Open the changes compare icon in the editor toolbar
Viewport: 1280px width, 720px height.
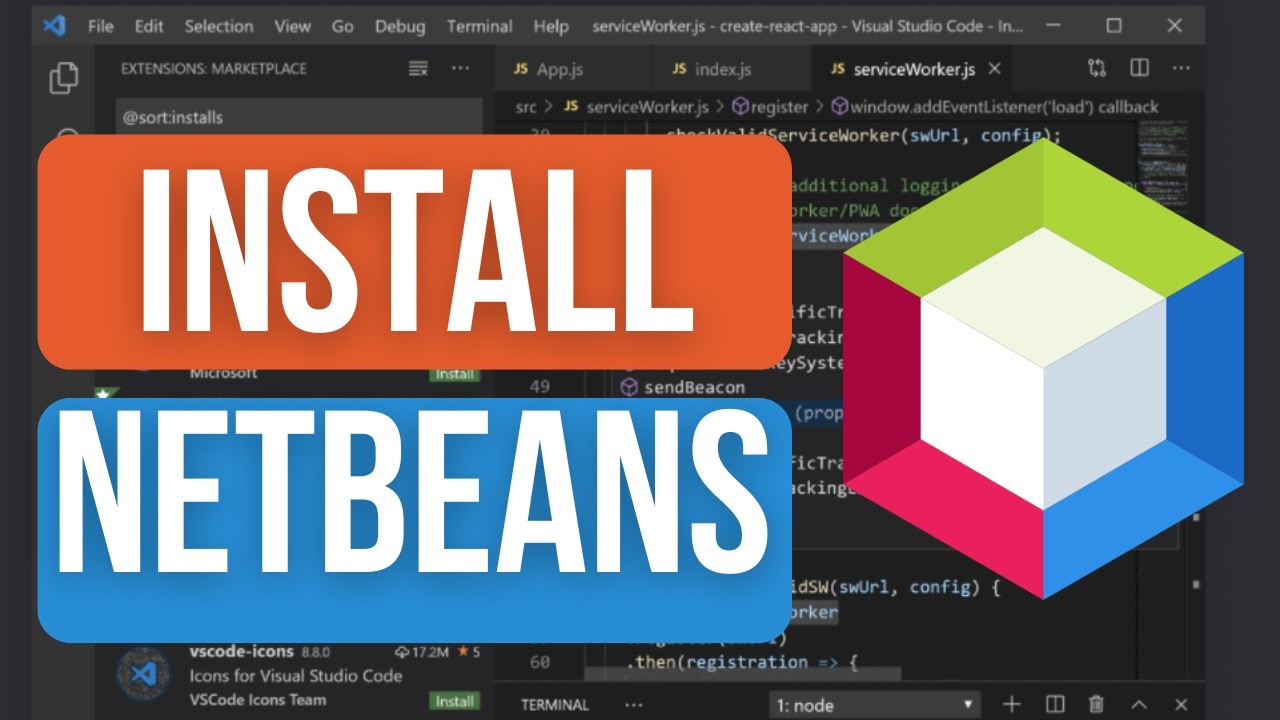[1097, 68]
